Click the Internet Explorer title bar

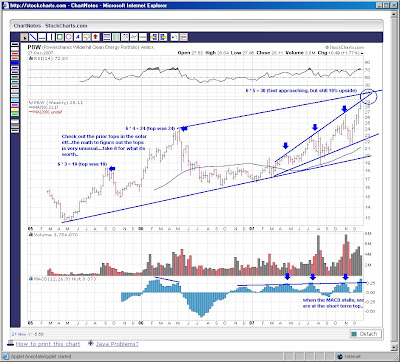tap(200, 5)
